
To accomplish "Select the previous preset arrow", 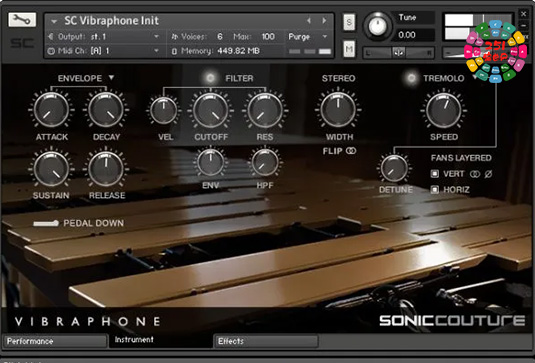I will (x=308, y=21).
